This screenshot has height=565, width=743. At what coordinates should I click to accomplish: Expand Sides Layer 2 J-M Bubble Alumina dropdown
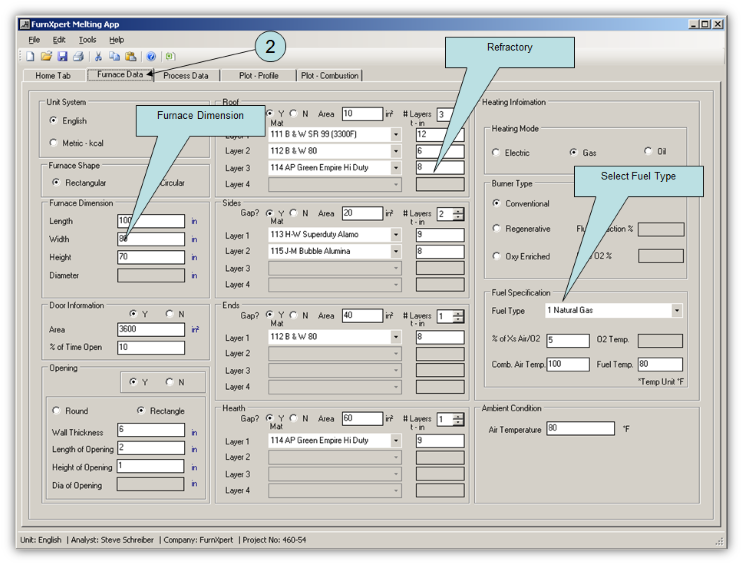tap(396, 251)
